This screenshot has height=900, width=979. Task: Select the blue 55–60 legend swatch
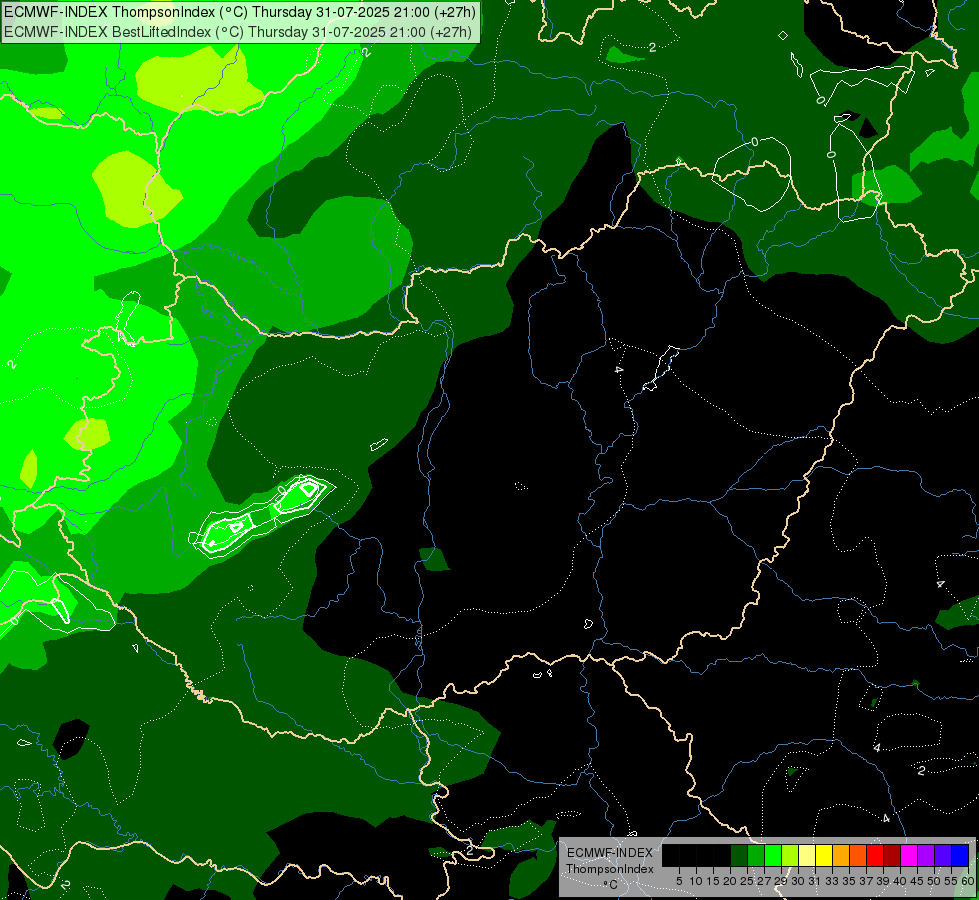pyautogui.click(x=960, y=855)
